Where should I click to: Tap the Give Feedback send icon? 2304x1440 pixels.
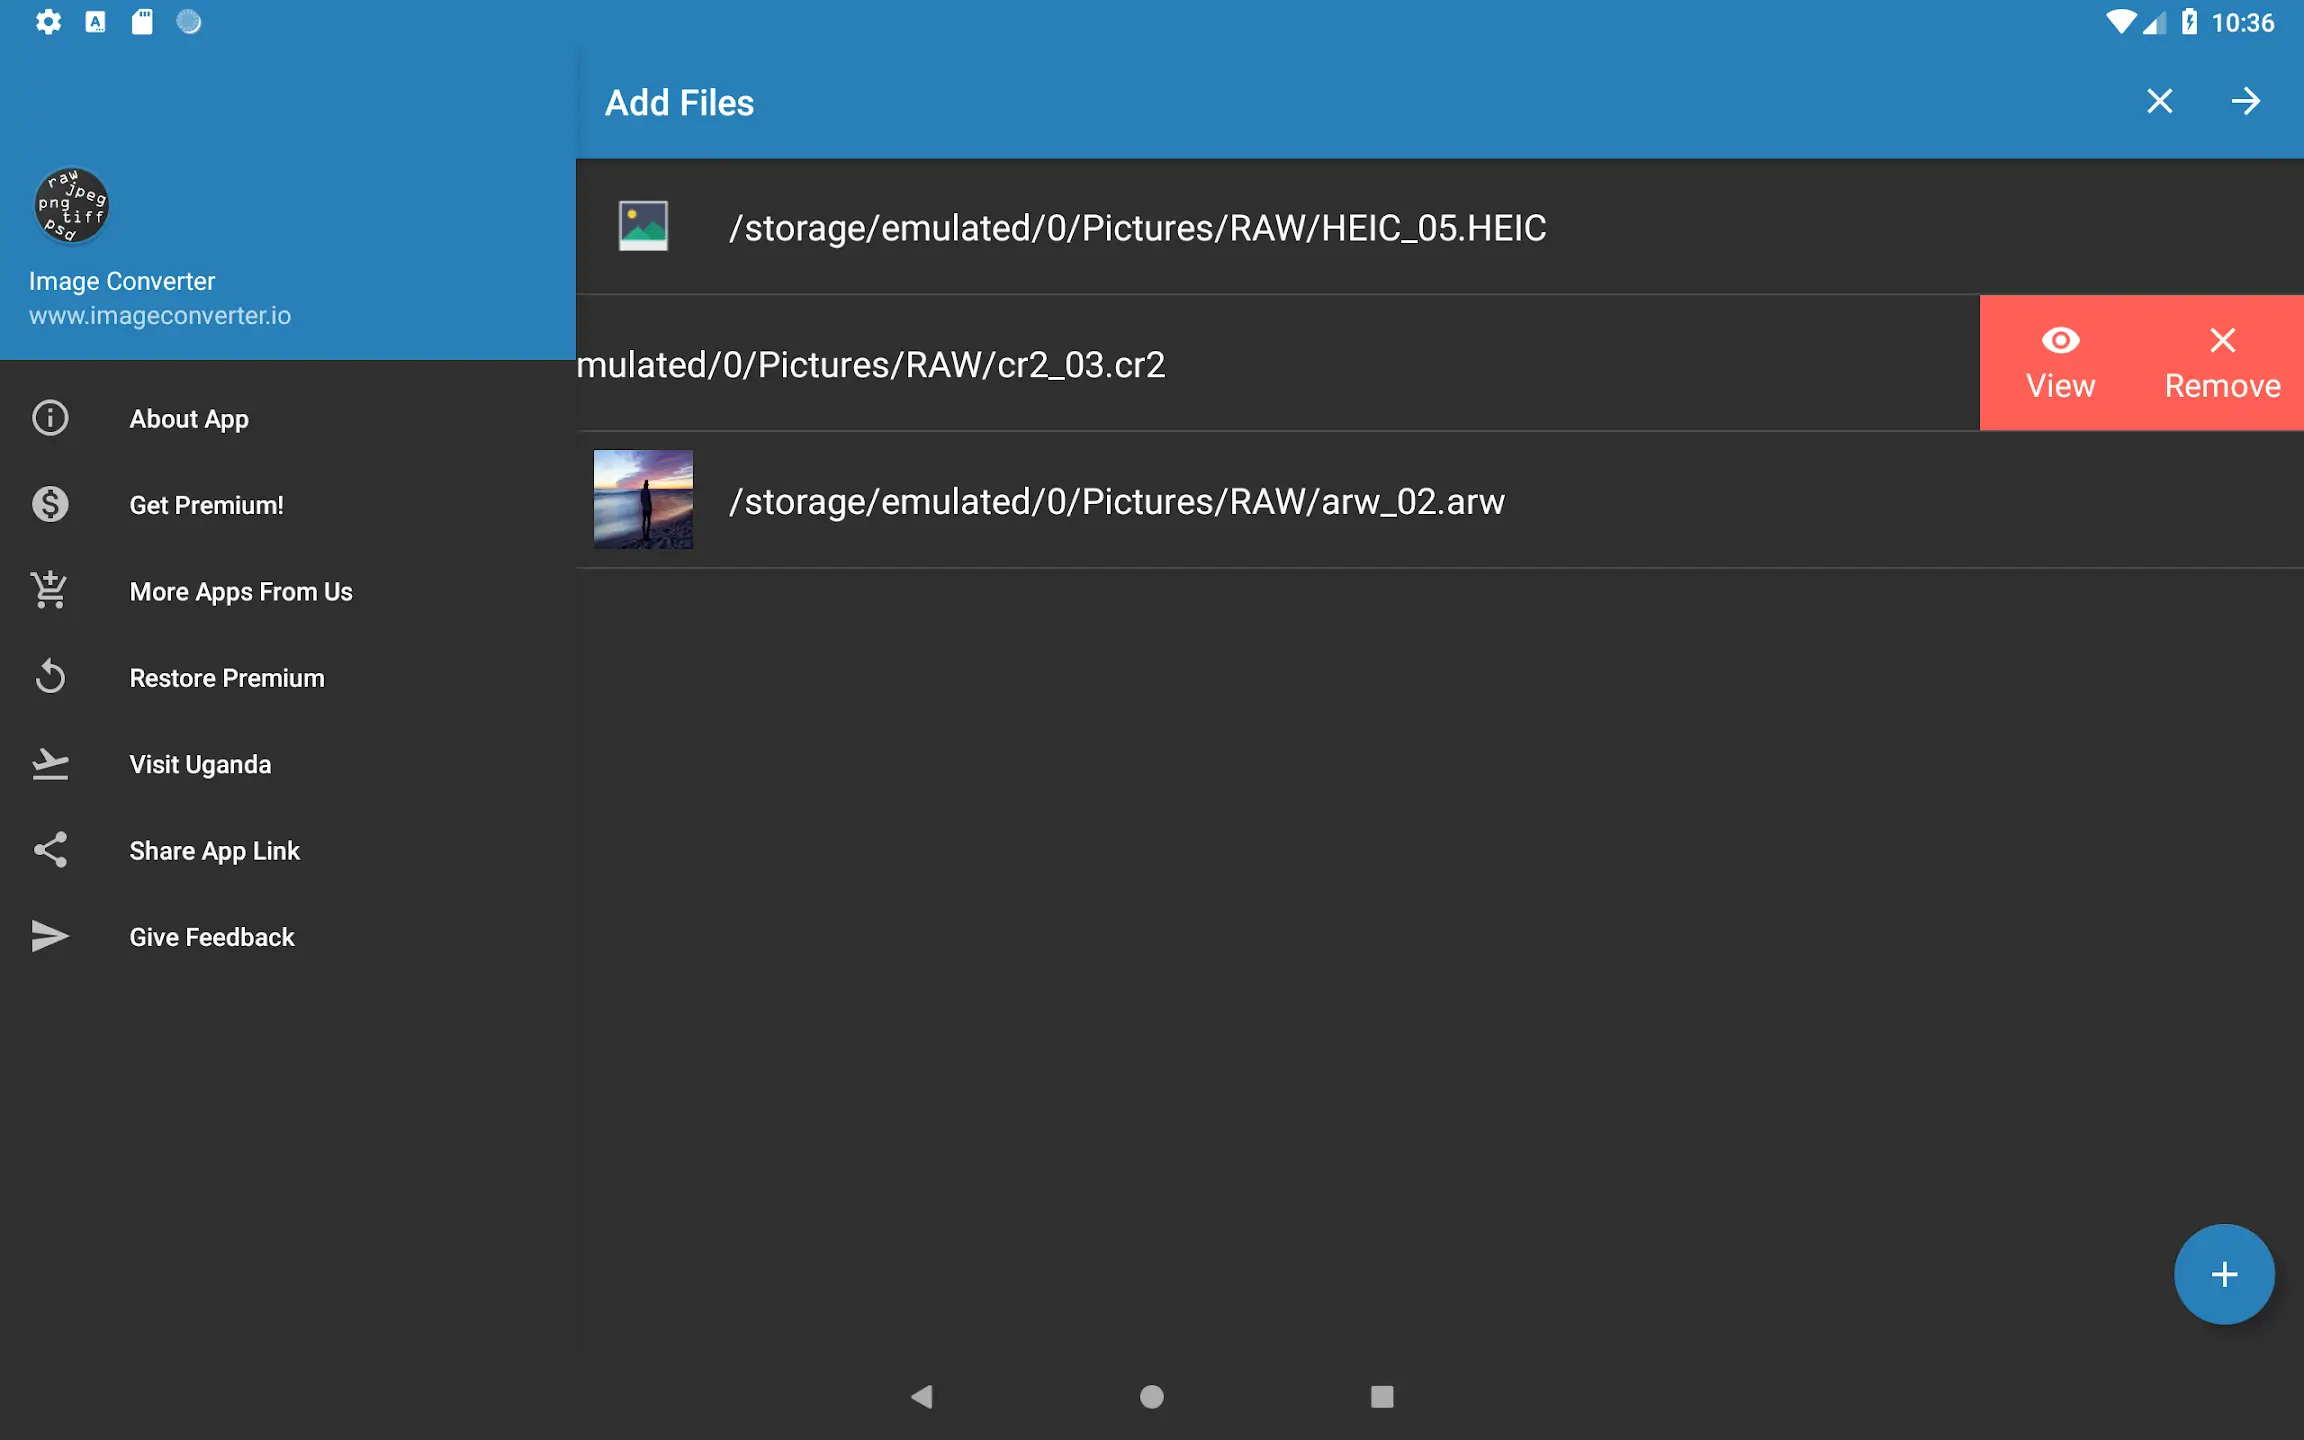point(49,936)
